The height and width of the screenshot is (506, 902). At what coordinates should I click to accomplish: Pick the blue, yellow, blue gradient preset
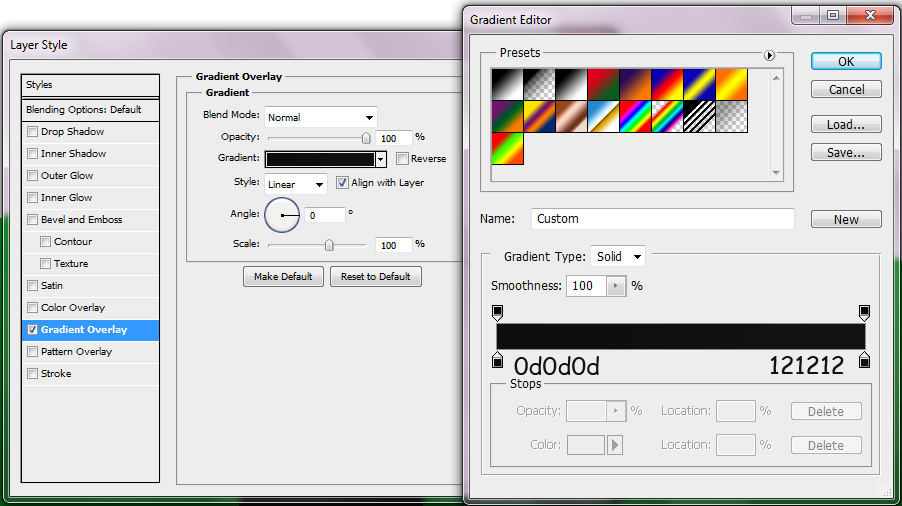tap(700, 85)
